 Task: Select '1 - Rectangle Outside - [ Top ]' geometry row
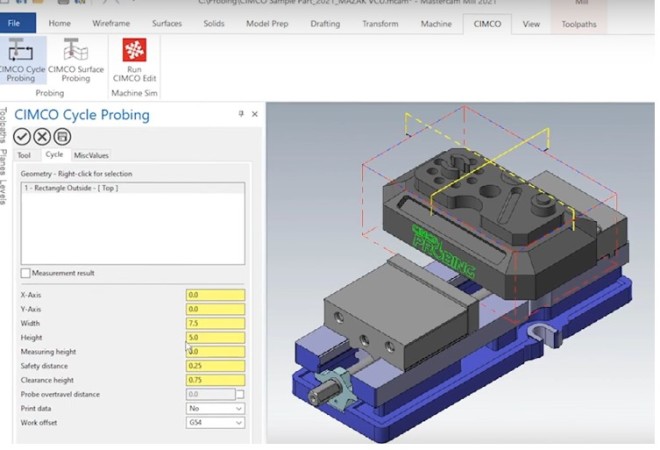133,188
